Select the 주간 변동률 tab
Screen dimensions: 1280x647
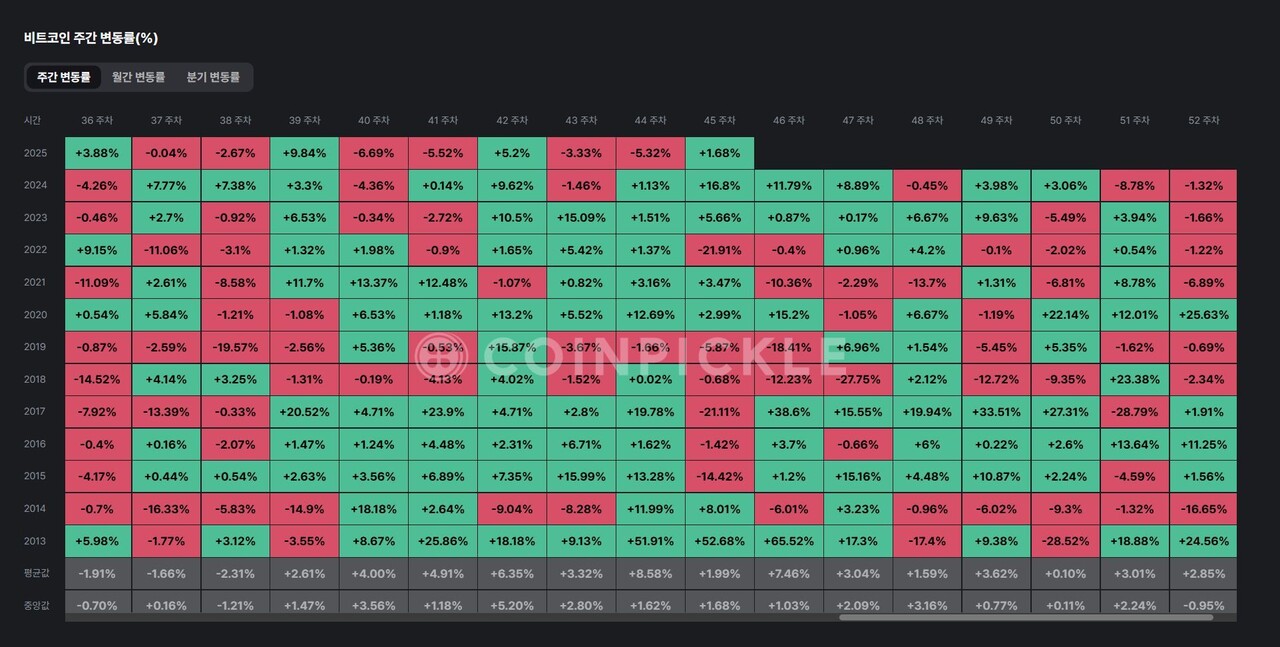click(x=63, y=77)
